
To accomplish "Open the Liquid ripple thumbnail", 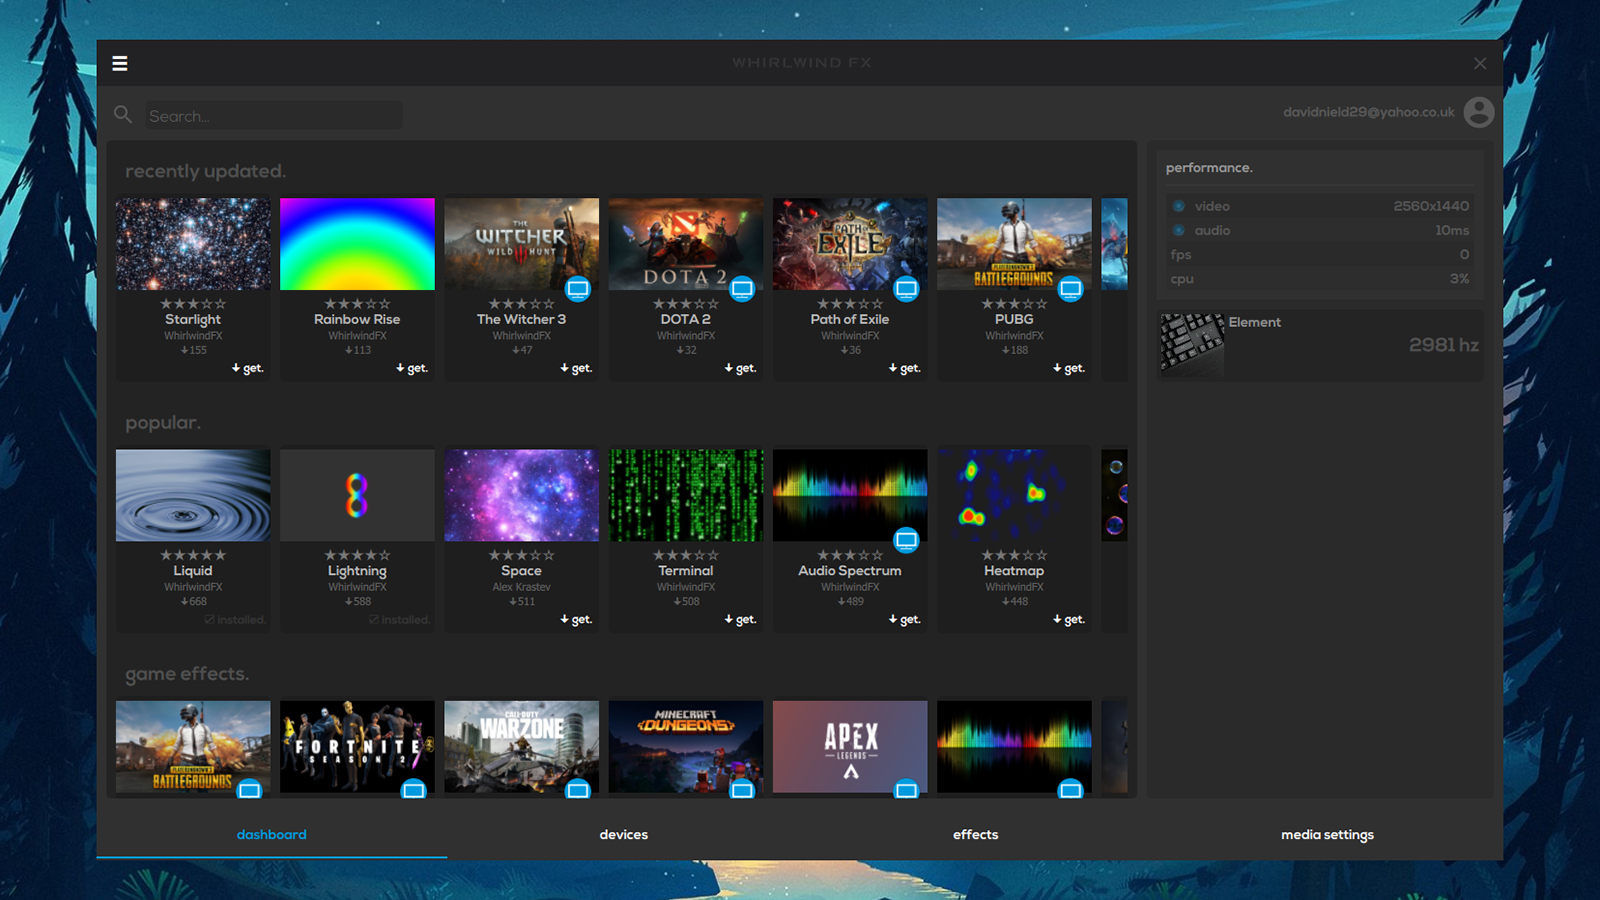I will click(x=193, y=495).
